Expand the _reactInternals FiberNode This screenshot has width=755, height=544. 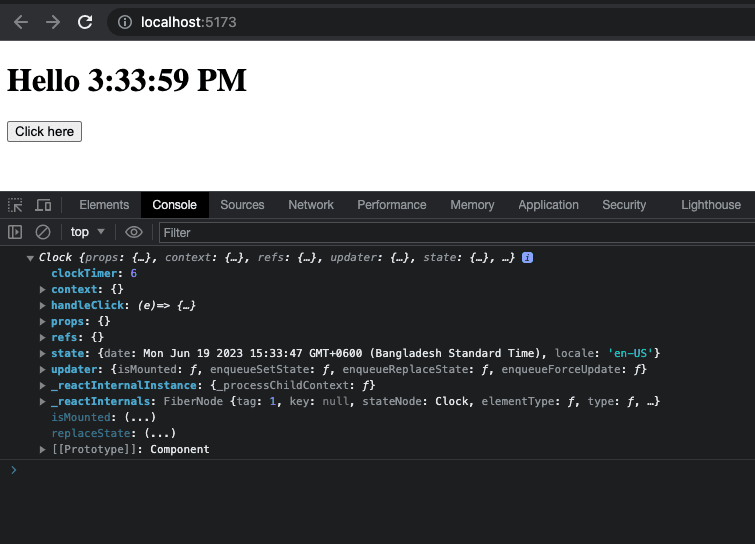42,401
